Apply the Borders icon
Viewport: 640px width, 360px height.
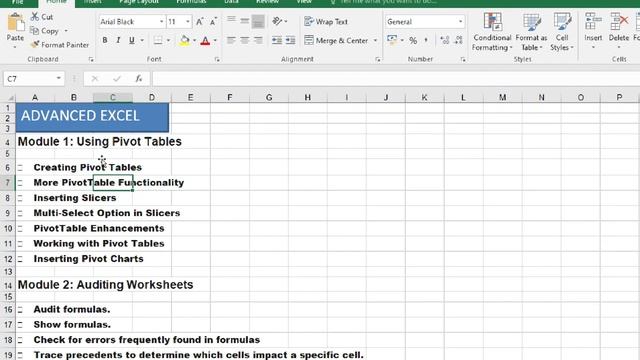[x=158, y=40]
